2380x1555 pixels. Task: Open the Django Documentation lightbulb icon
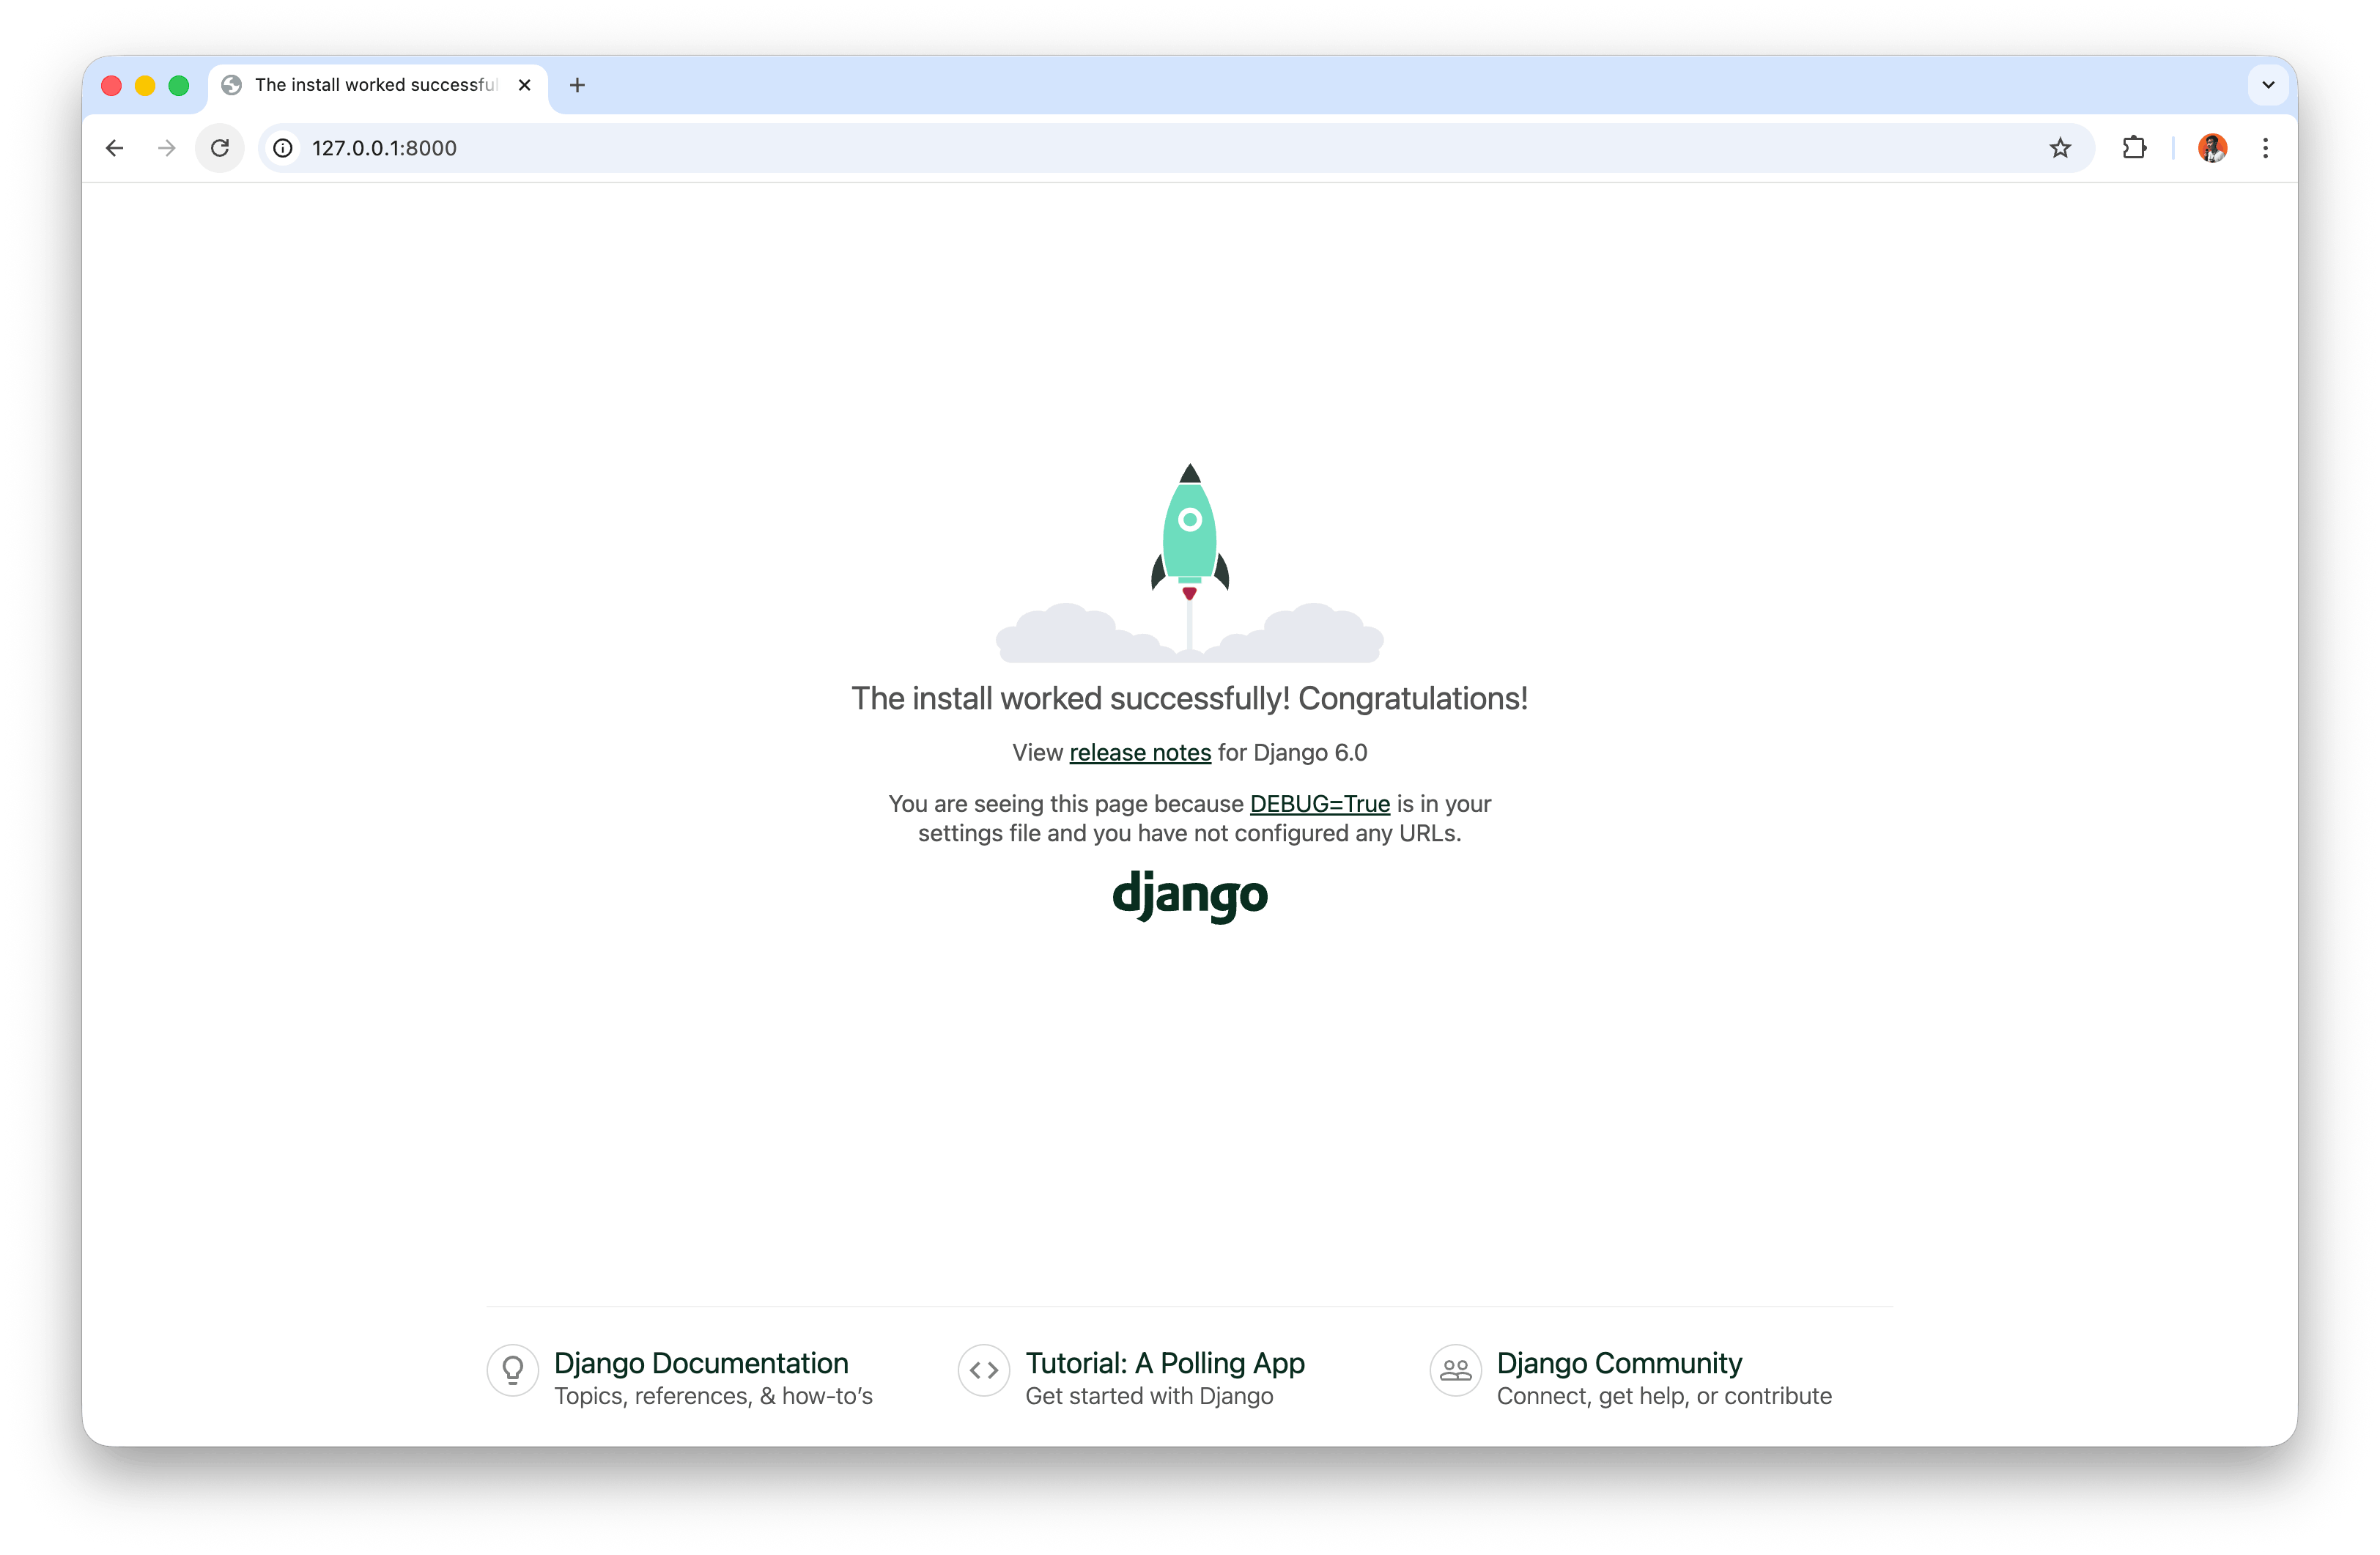[513, 1371]
